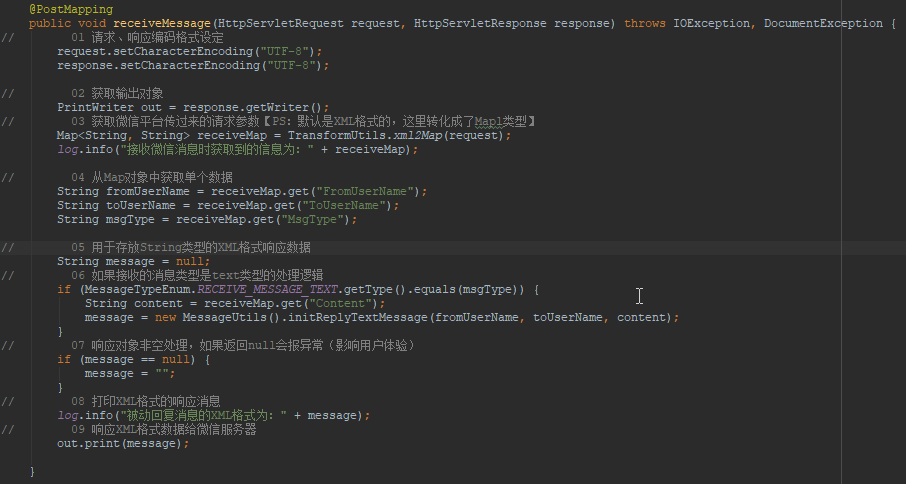The image size is (906, 484).
Task: Place cursor on receiveMessage method name
Action: (x=162, y=24)
